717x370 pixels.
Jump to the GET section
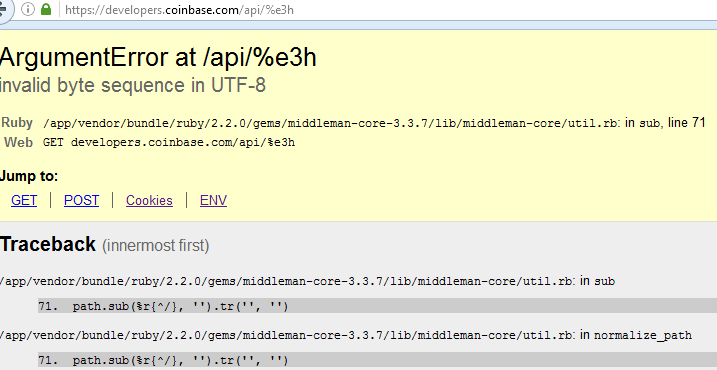[x=24, y=200]
